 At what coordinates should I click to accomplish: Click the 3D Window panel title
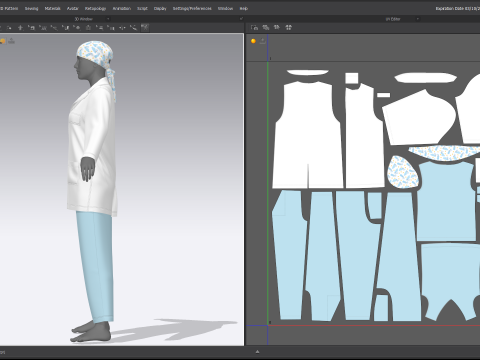[x=83, y=19]
